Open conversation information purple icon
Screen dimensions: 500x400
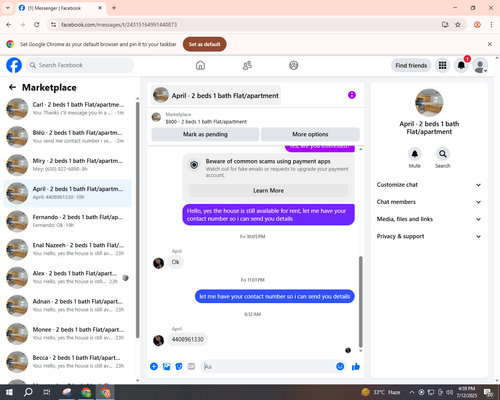pyautogui.click(x=352, y=95)
